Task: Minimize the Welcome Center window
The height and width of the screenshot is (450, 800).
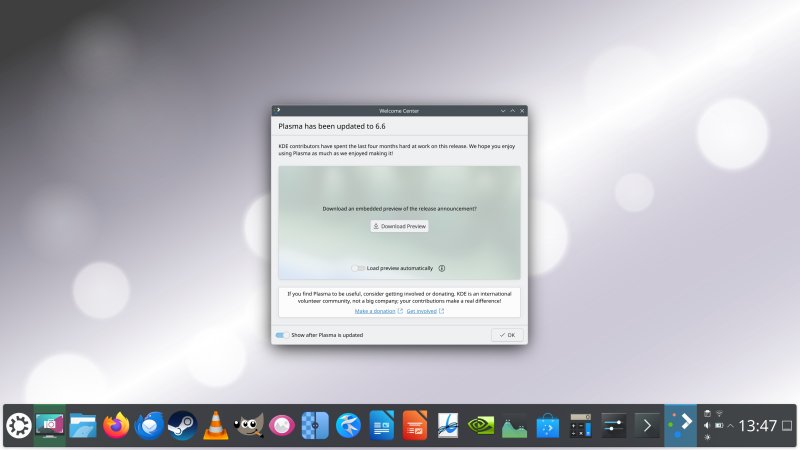Action: 503,111
